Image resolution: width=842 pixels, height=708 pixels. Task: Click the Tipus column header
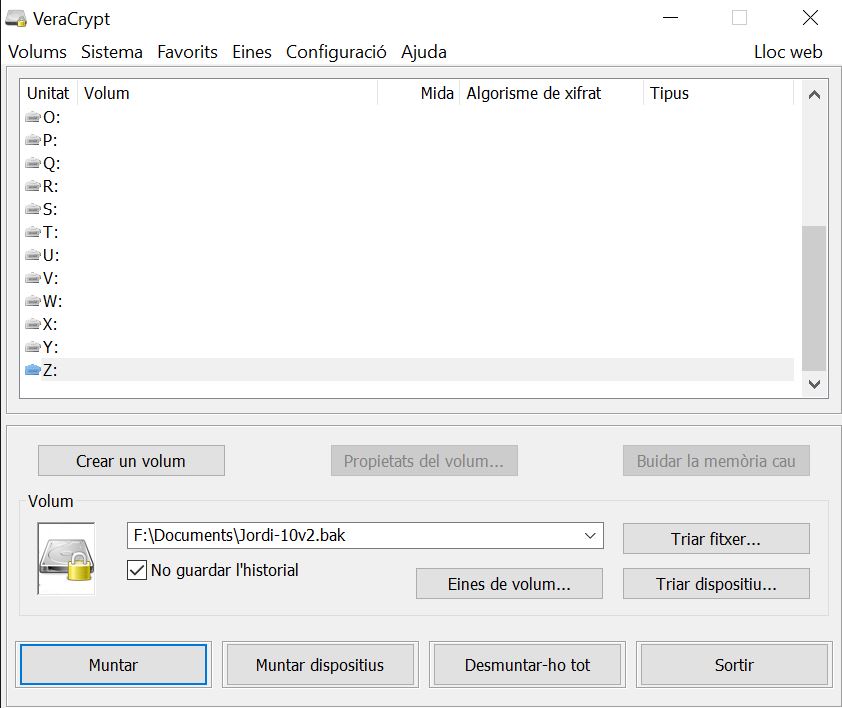pos(718,93)
